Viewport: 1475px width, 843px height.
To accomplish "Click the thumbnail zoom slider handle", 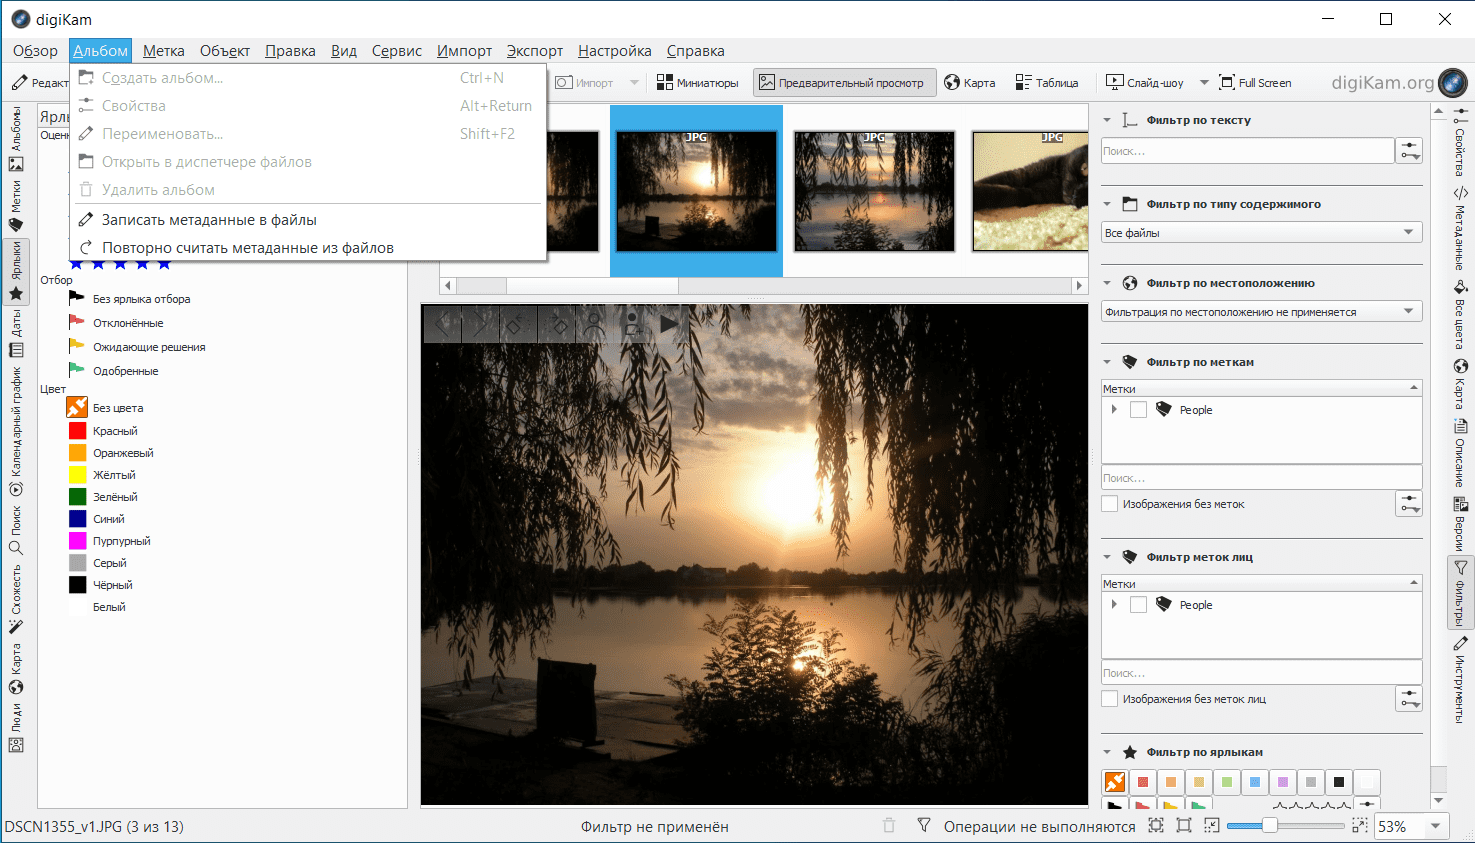I will pos(1269,826).
